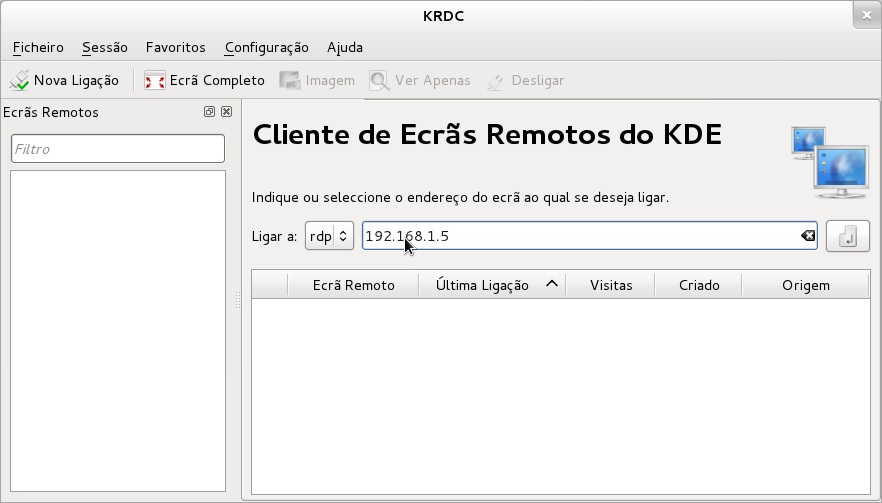This screenshot has width=882, height=503.
Task: Sort by Última Ligação column
Action: pyautogui.click(x=491, y=285)
